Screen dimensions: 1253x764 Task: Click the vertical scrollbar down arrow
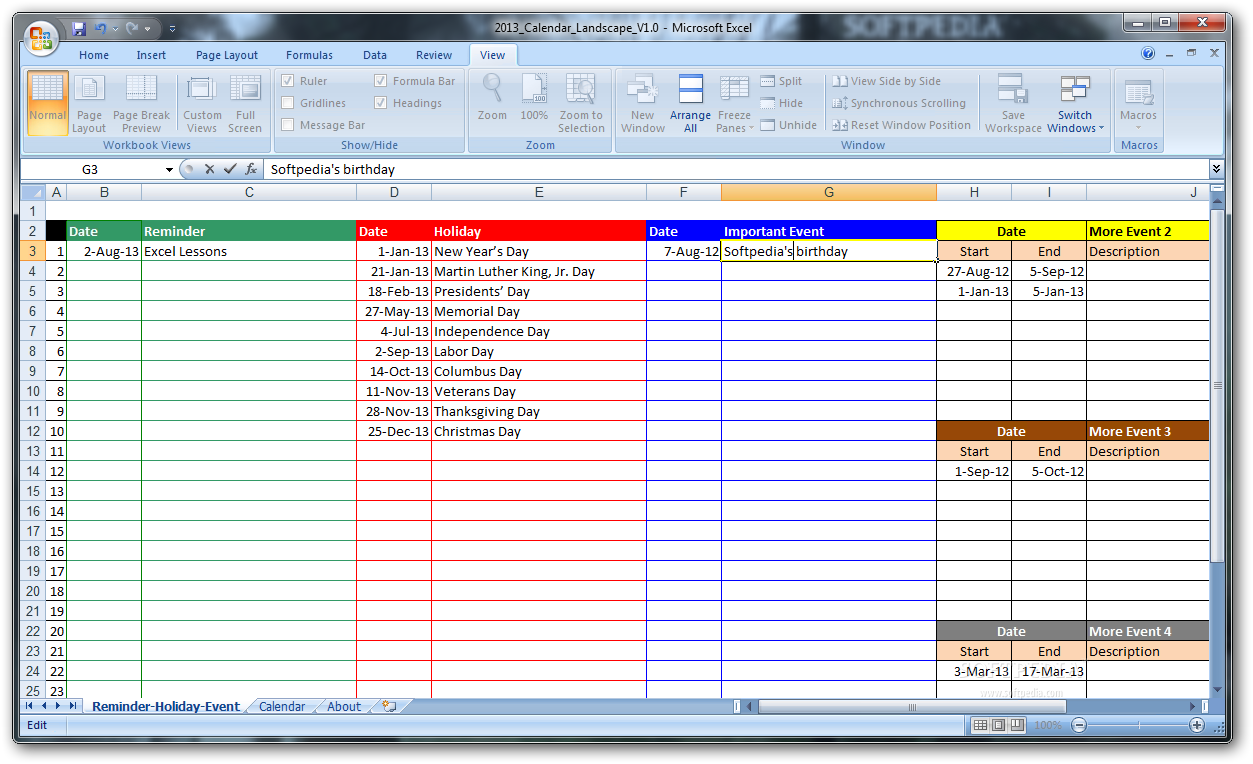pos(1217,689)
